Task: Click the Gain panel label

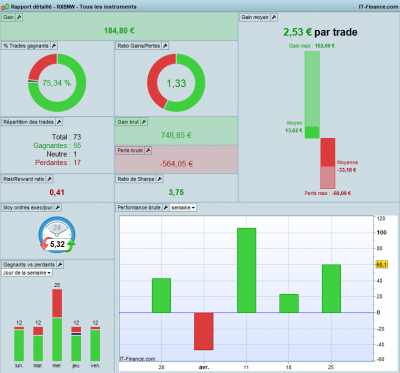Action: coord(9,17)
